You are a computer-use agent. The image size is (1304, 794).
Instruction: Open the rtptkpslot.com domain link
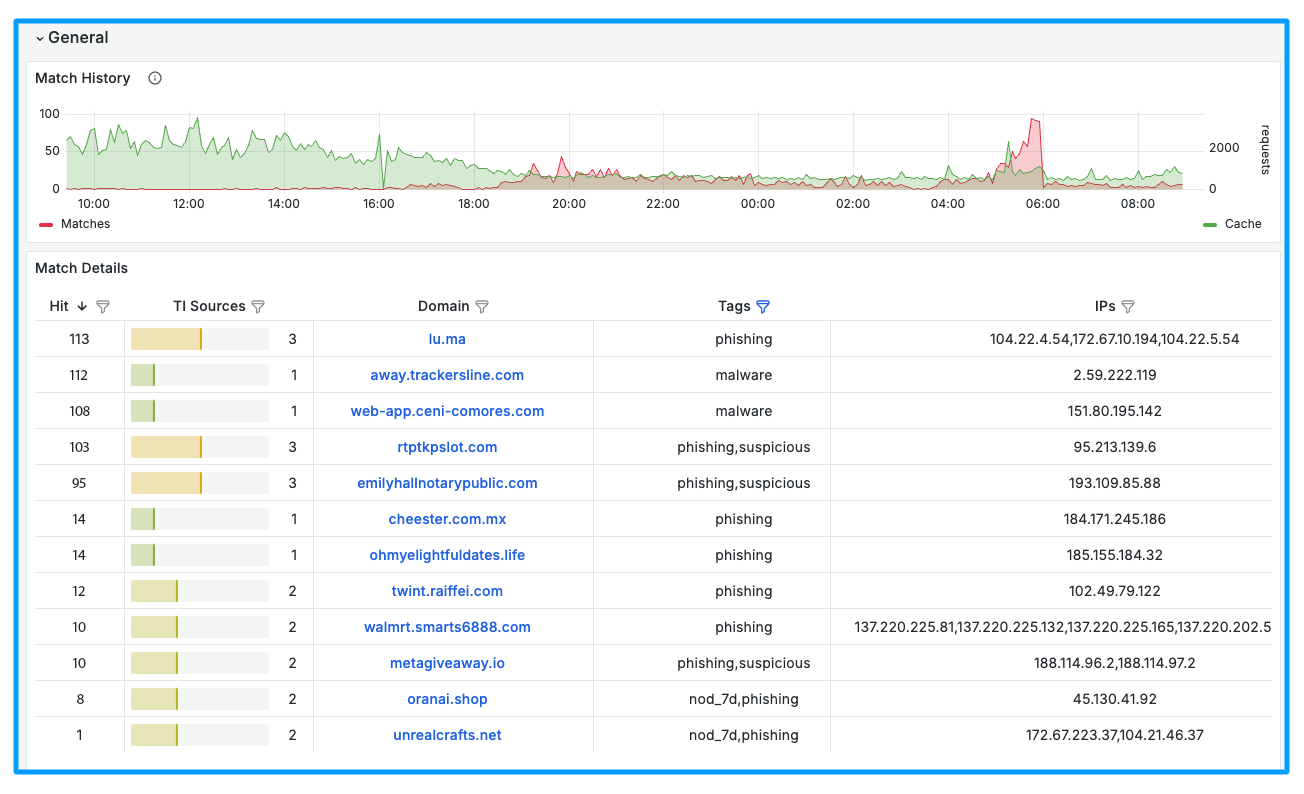447,447
